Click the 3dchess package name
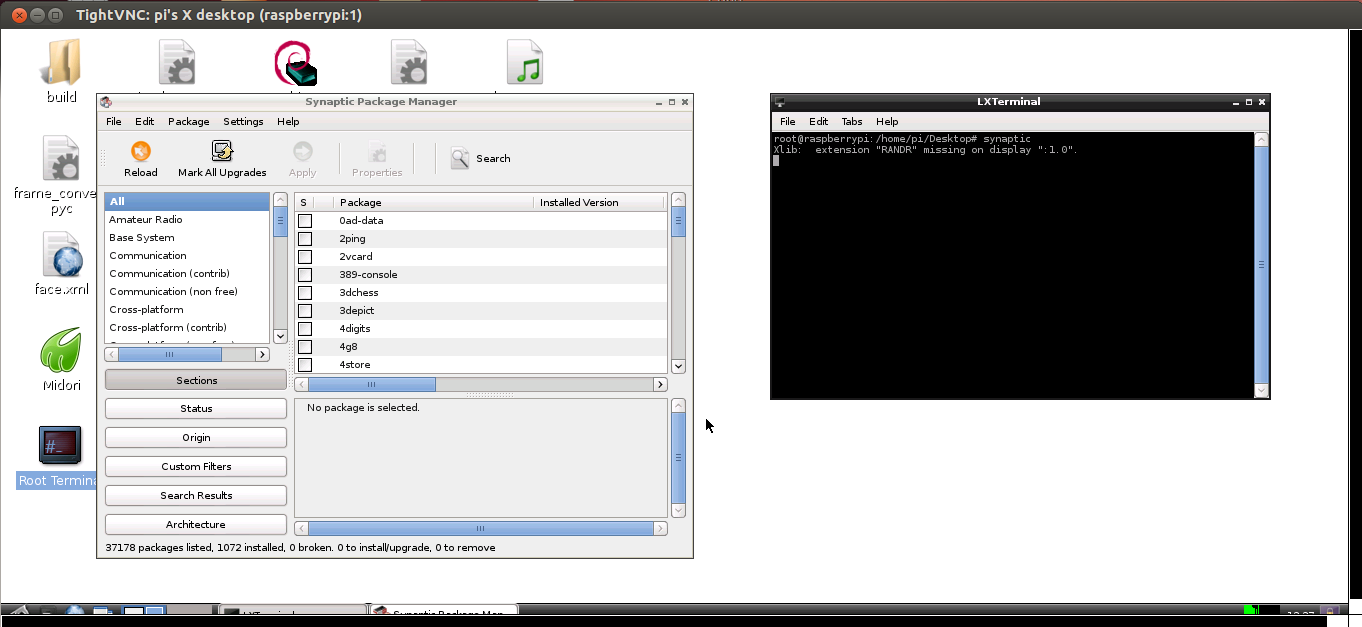 point(359,293)
